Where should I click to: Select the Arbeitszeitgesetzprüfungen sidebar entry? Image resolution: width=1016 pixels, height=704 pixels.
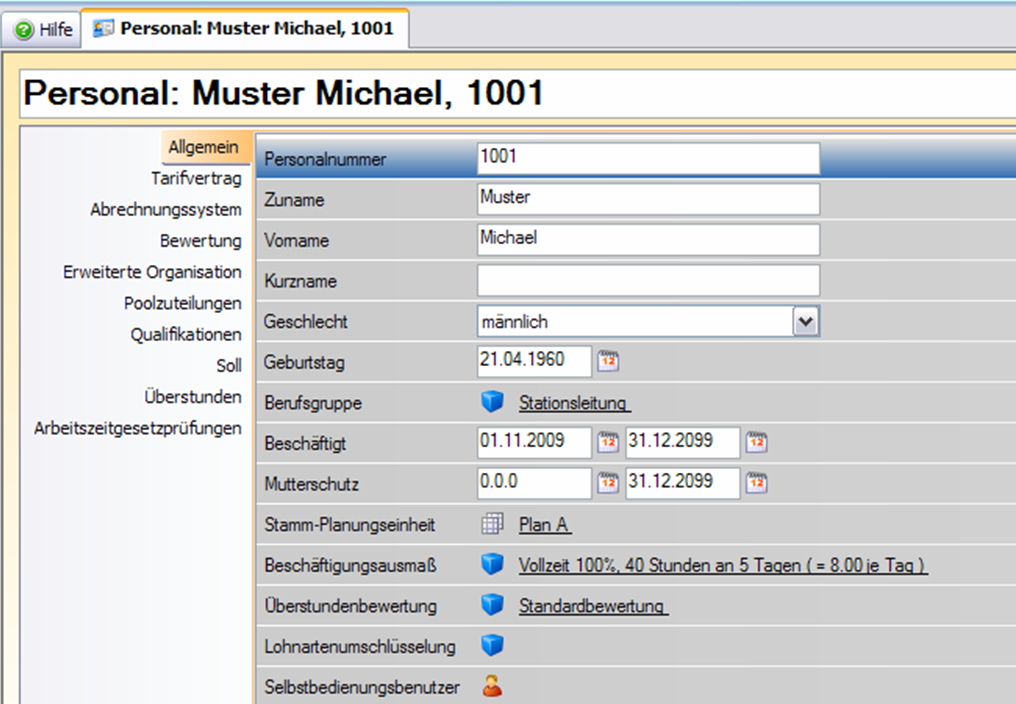click(138, 428)
